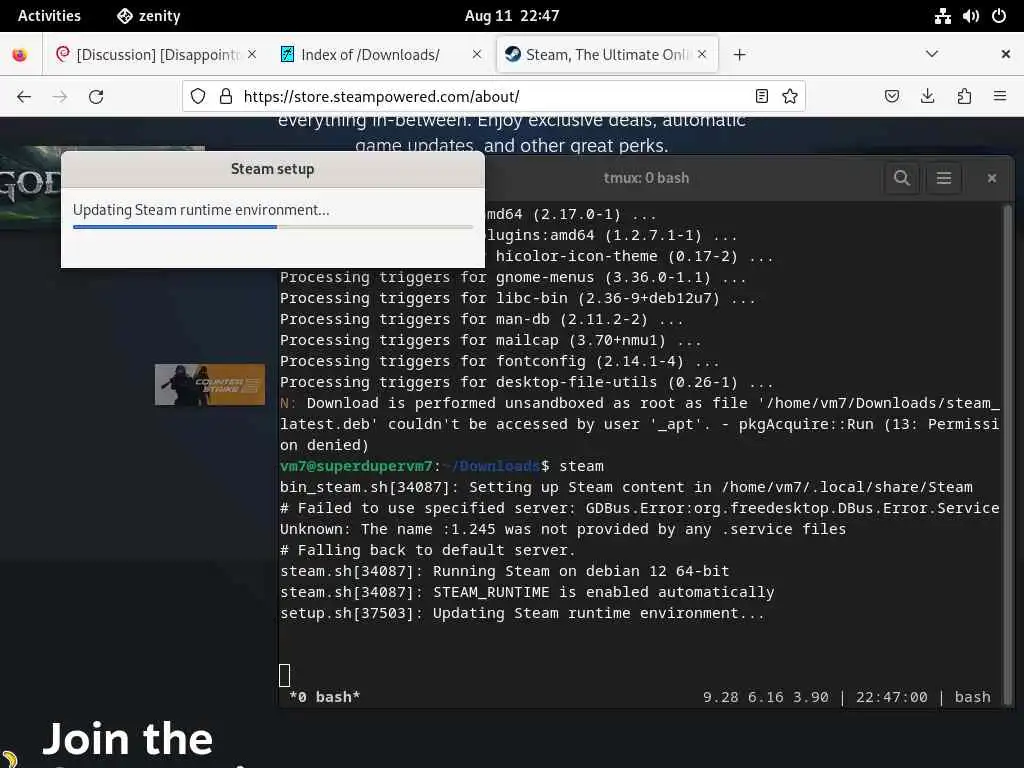Click the 'Join the' heading on Steam page
The image size is (1024, 768).
point(127,739)
